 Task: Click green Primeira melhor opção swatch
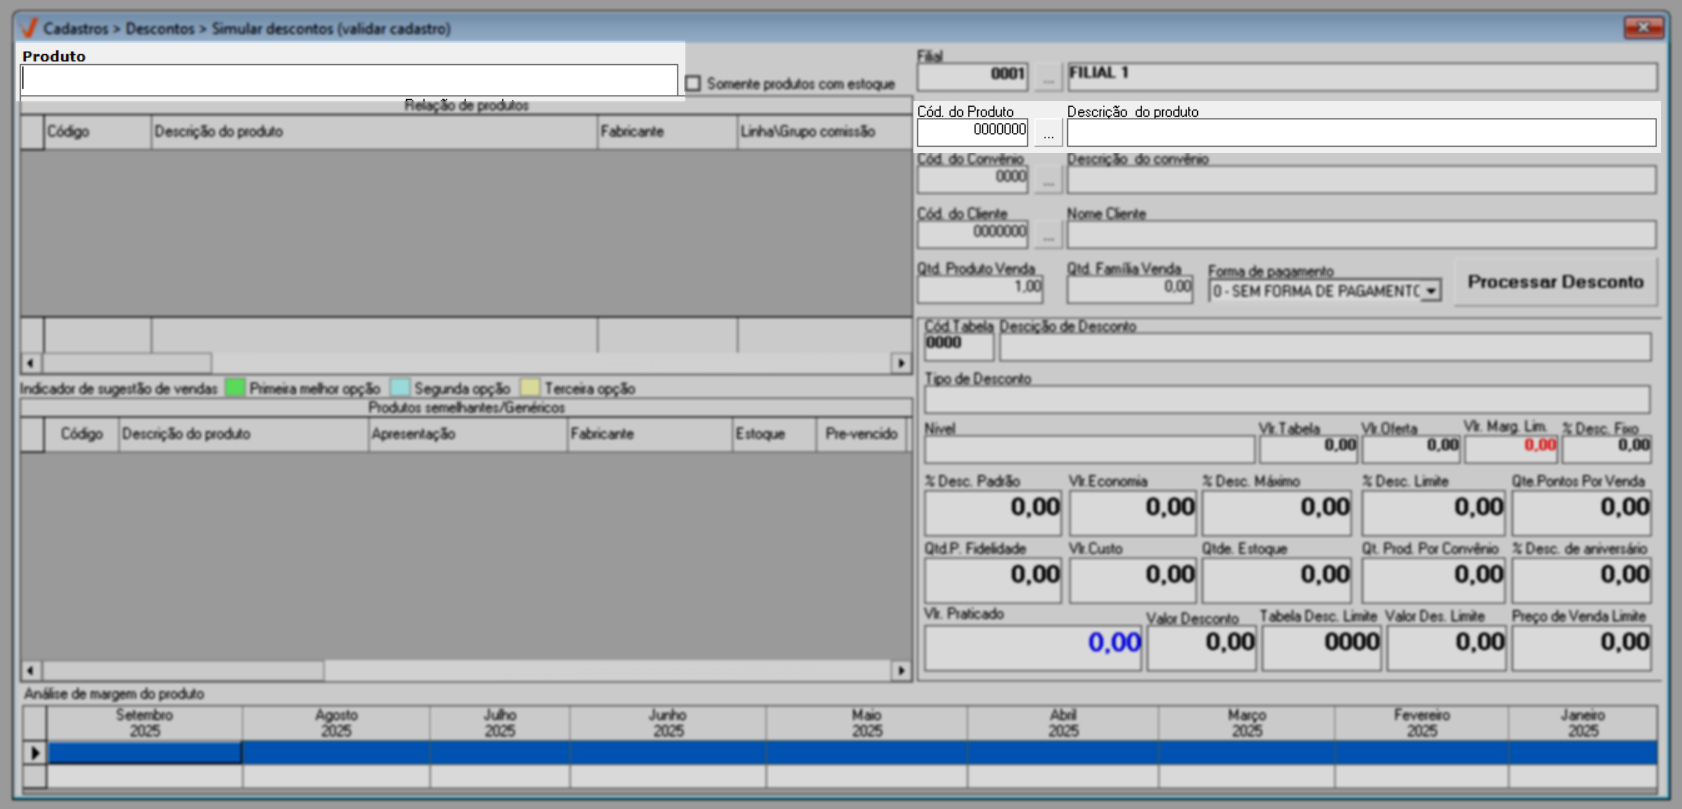(x=235, y=388)
